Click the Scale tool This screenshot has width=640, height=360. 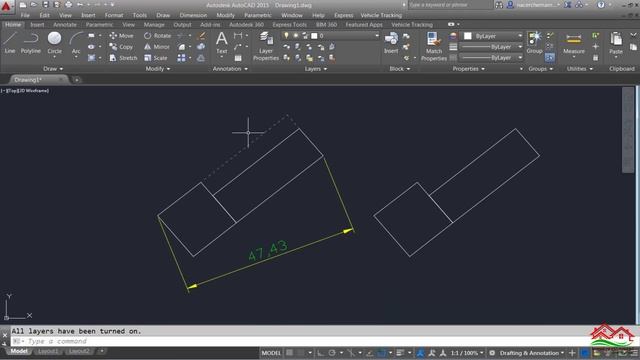(156, 58)
